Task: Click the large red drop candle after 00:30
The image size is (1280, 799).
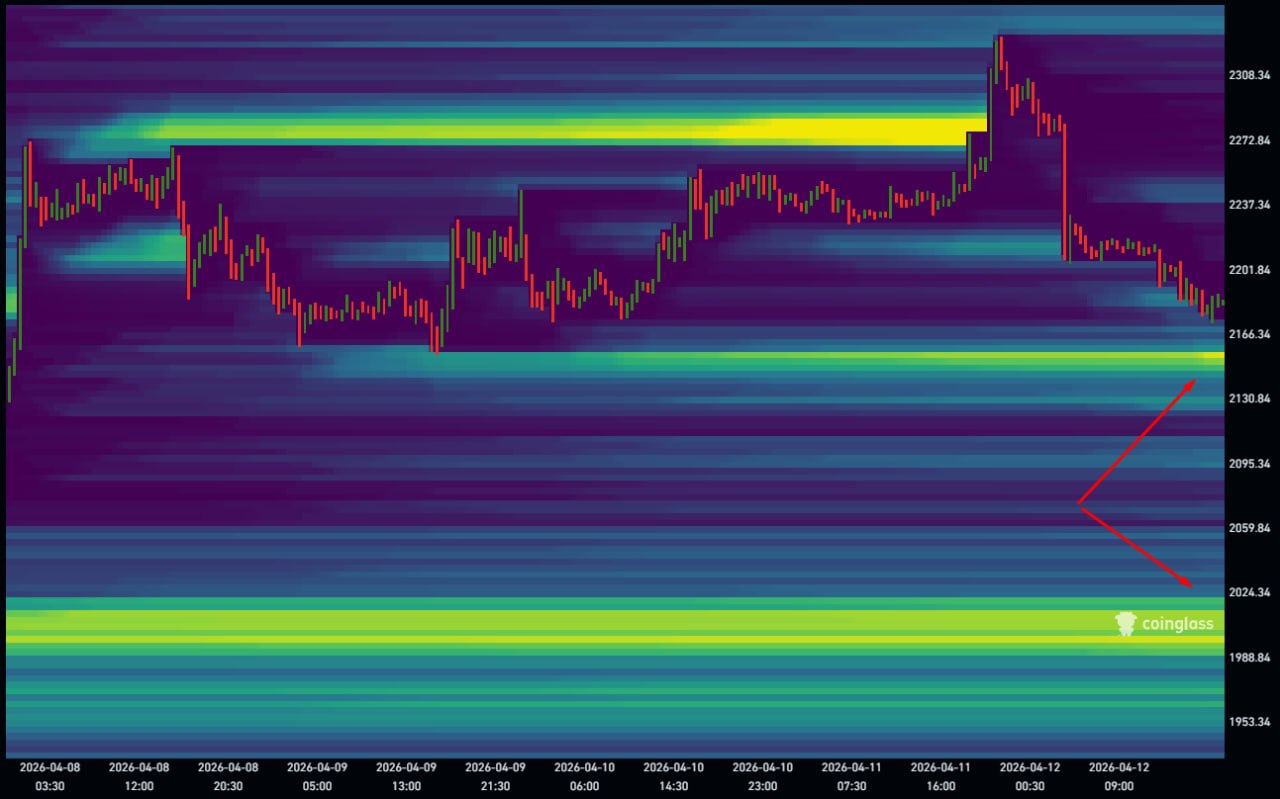Action: pyautogui.click(x=1065, y=190)
